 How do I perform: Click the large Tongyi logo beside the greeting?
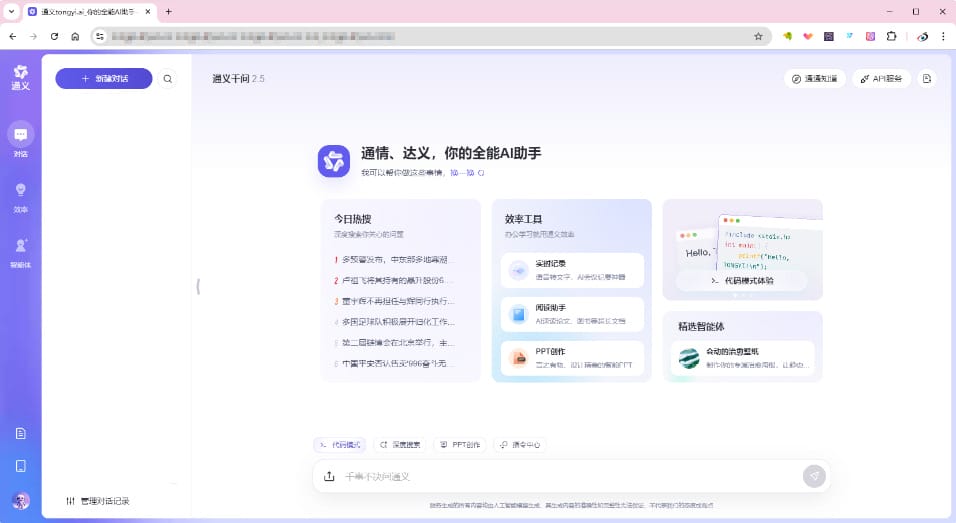click(334, 161)
